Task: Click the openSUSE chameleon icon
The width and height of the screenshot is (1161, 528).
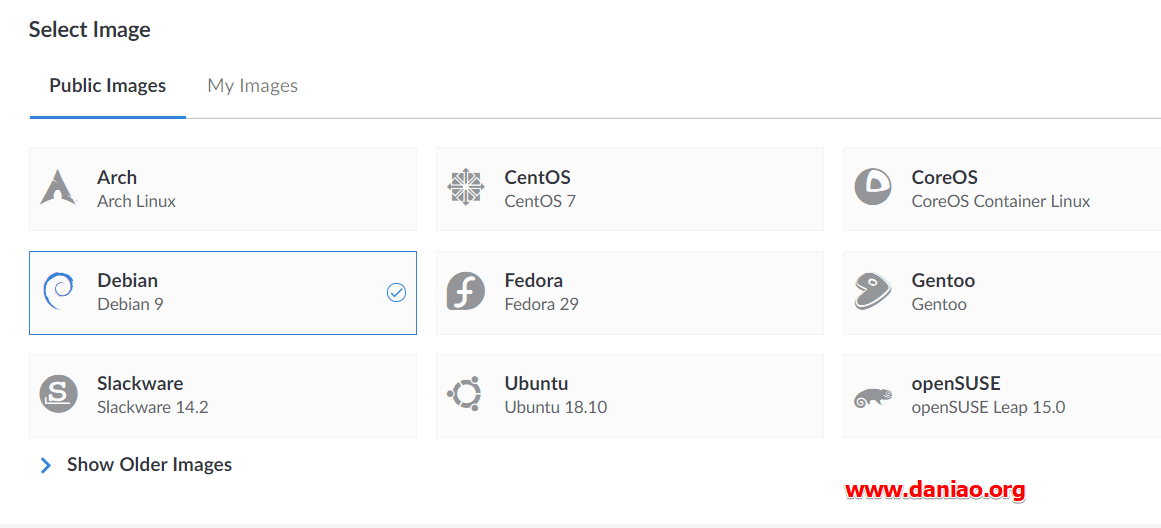Action: tap(872, 398)
